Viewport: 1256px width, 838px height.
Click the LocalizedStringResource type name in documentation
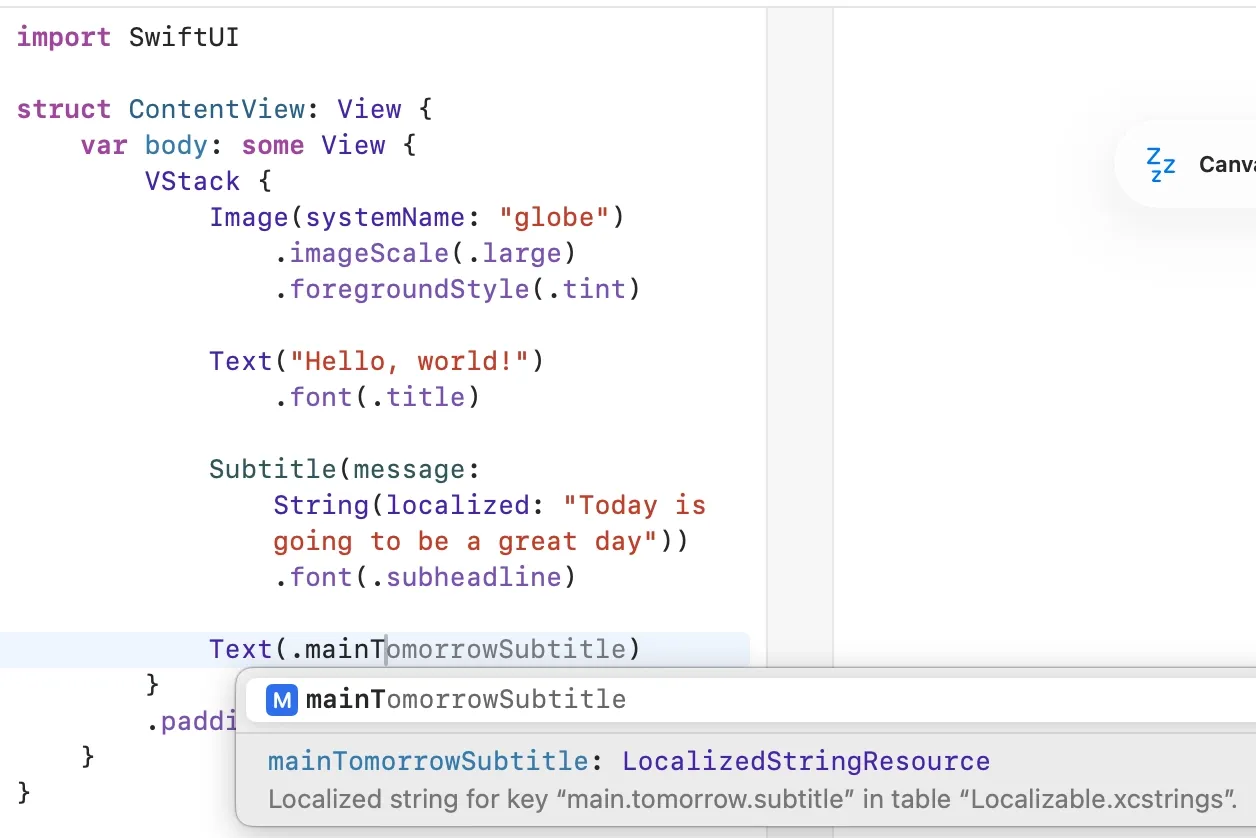pyautogui.click(x=803, y=761)
